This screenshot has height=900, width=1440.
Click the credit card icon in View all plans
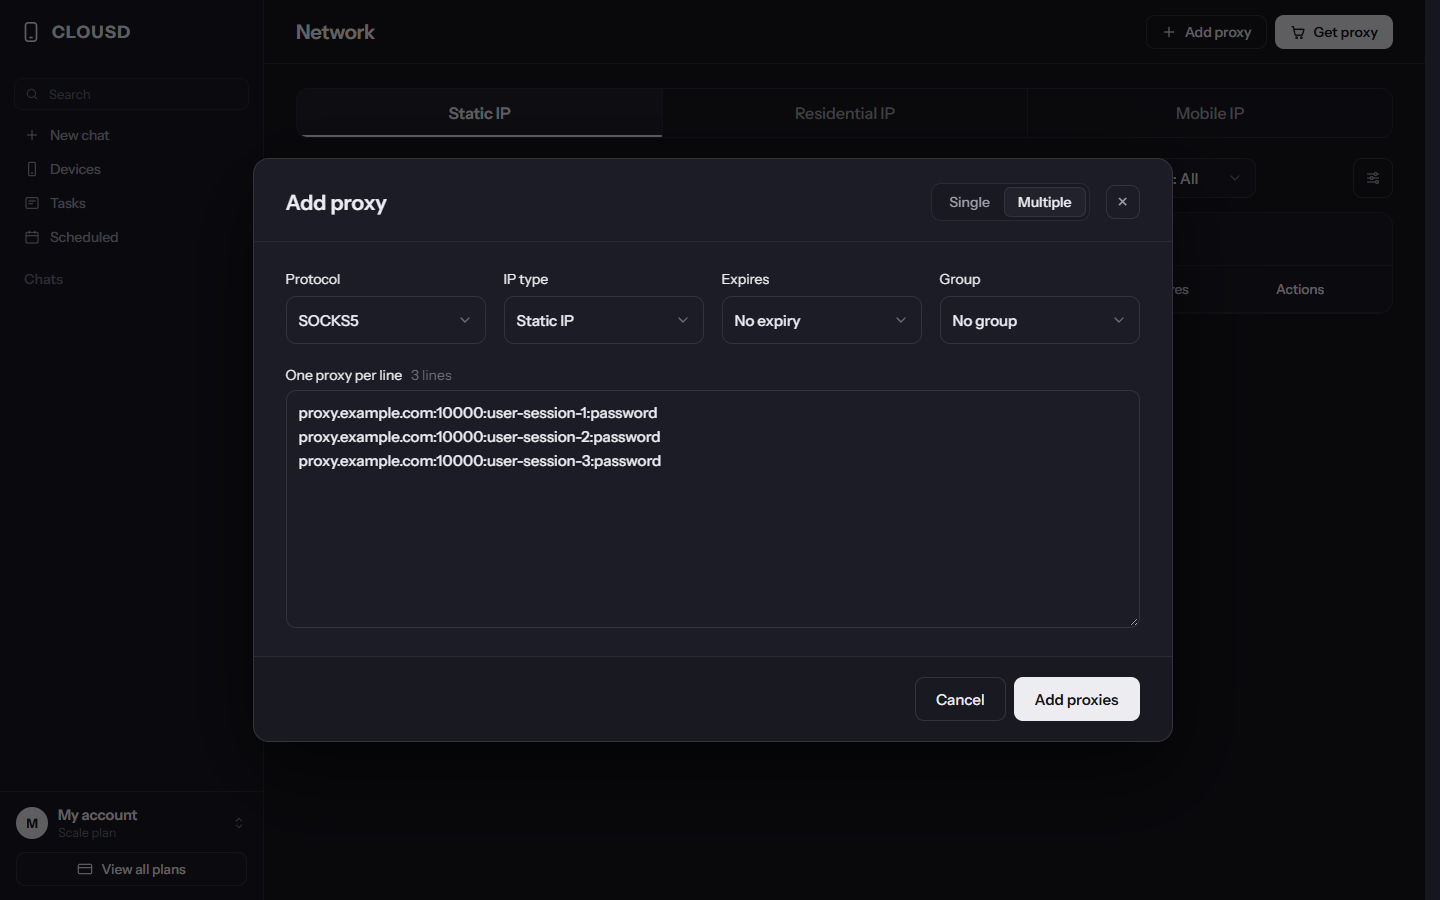pyautogui.click(x=85, y=869)
